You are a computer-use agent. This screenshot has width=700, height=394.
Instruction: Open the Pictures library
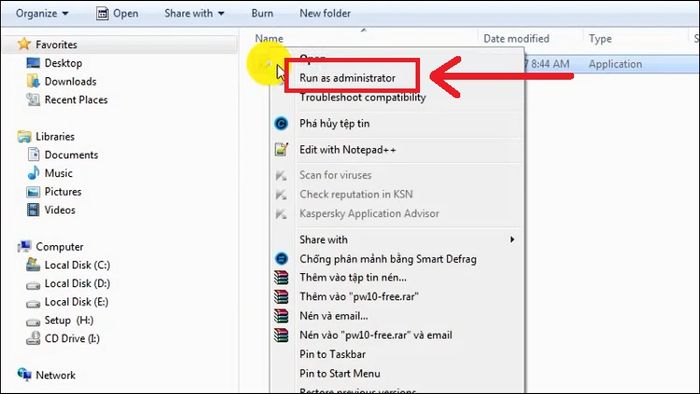(x=63, y=191)
